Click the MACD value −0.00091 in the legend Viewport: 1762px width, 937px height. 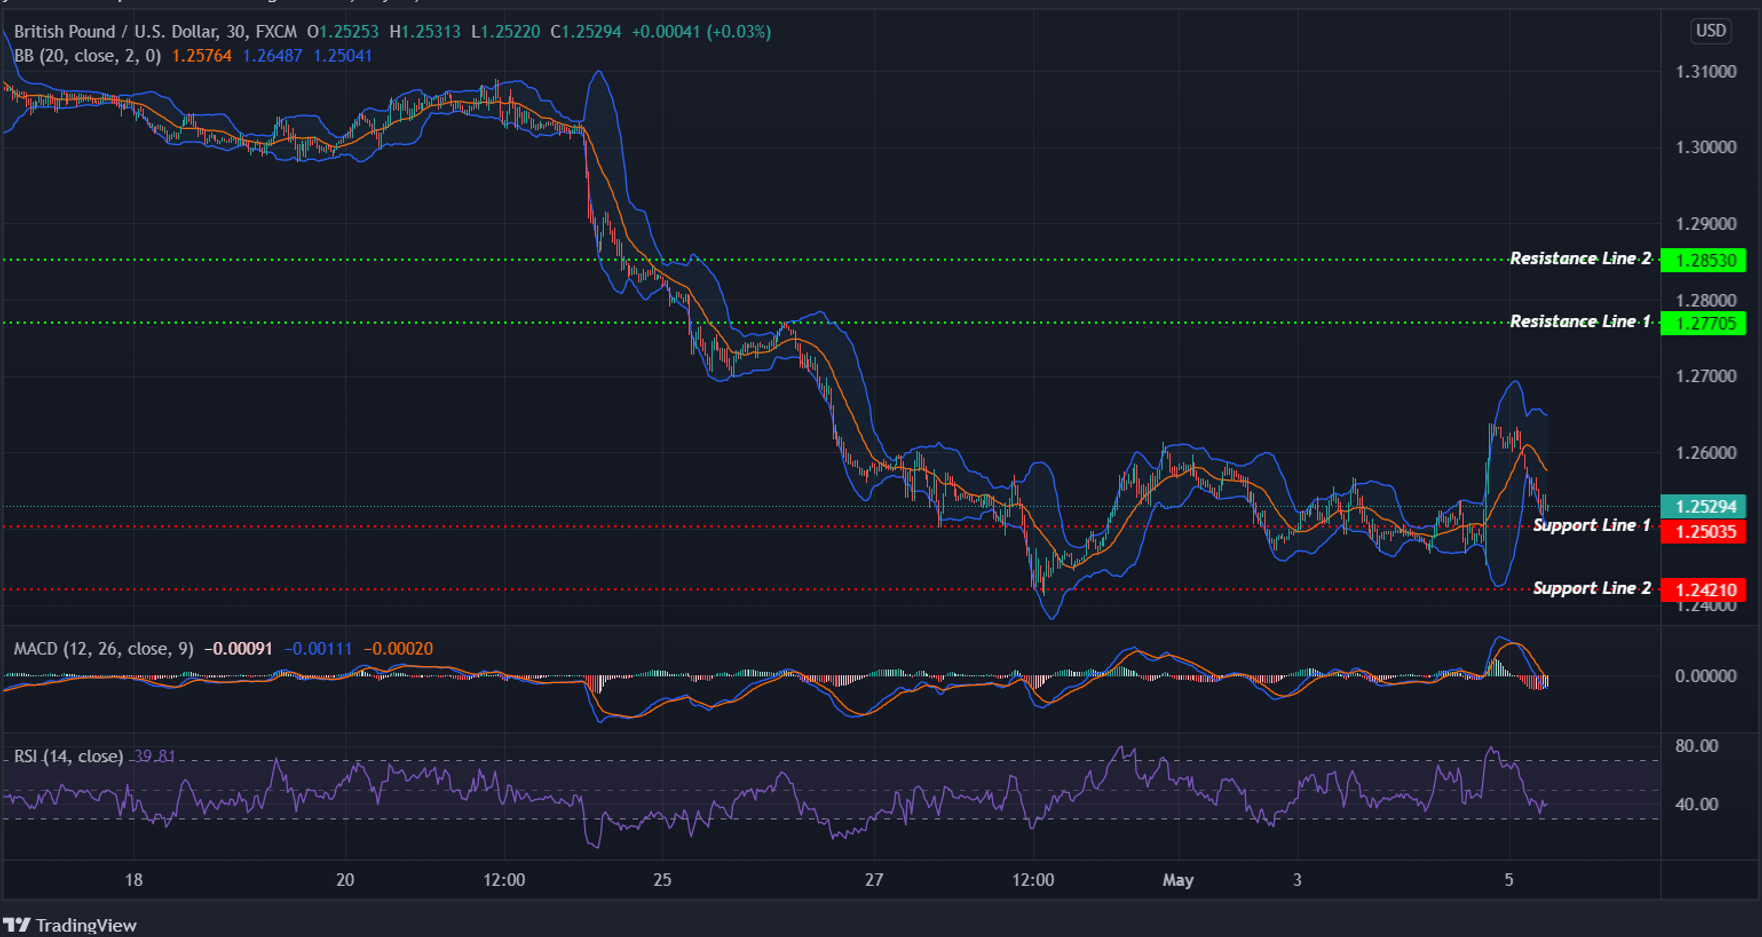pyautogui.click(x=239, y=648)
